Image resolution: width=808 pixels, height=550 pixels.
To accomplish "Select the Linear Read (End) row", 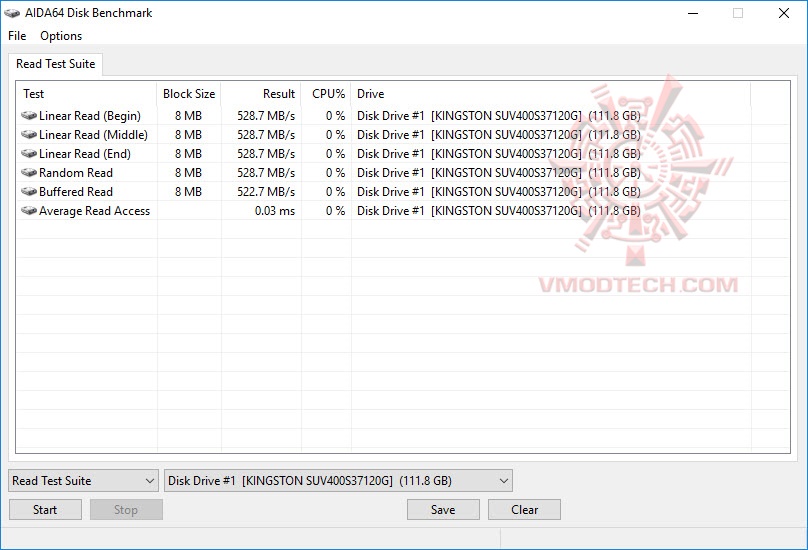I will pyautogui.click(x=402, y=154).
